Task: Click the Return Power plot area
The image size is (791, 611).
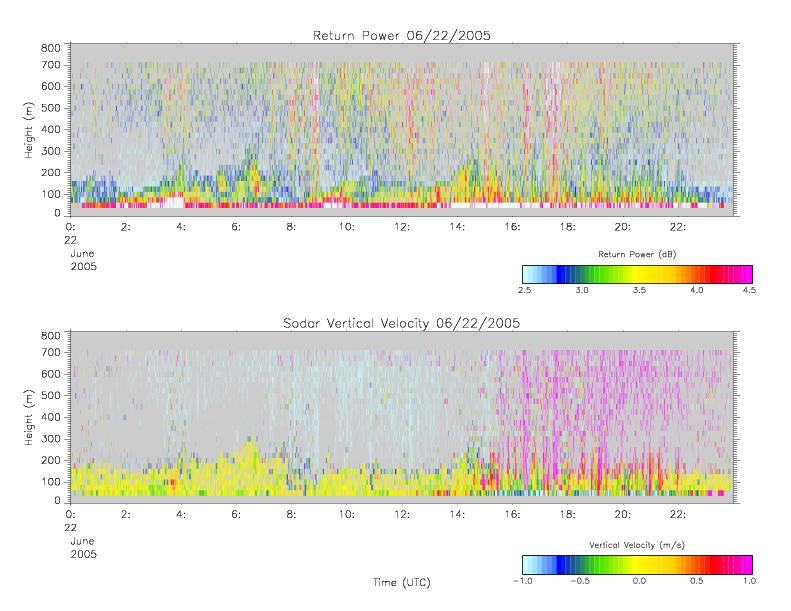Action: click(x=402, y=130)
